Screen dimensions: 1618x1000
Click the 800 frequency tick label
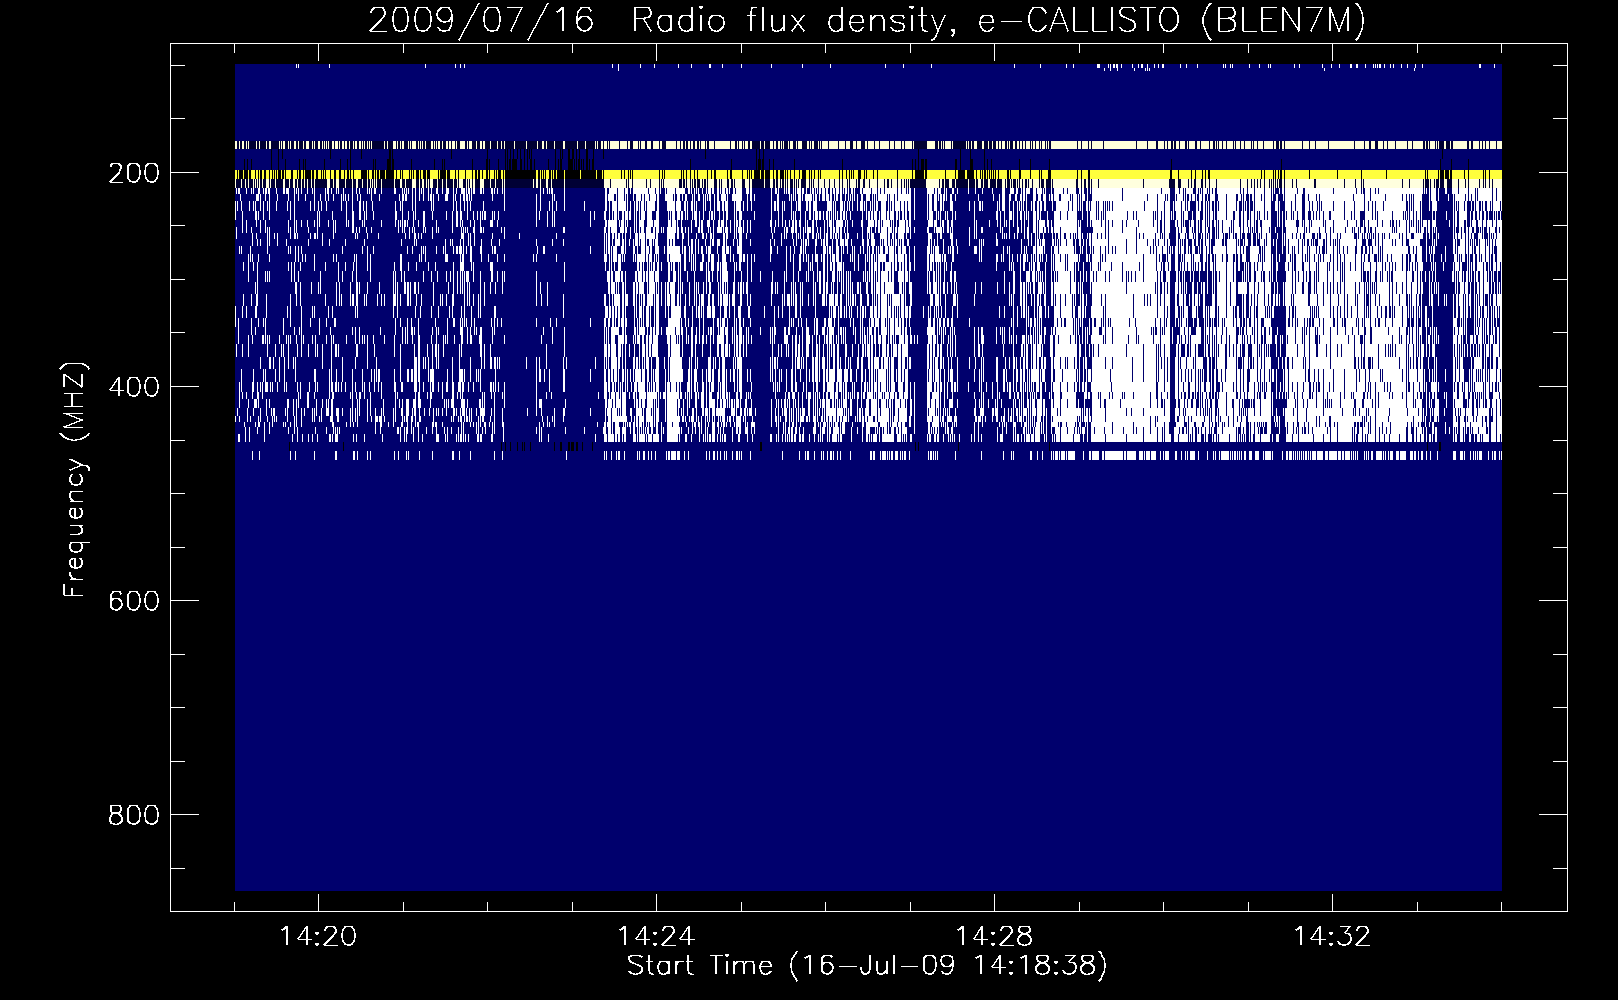[133, 815]
